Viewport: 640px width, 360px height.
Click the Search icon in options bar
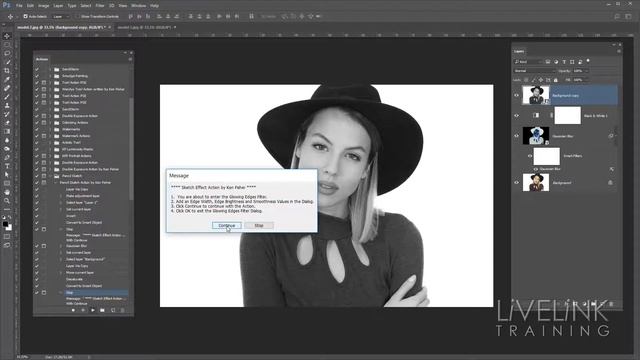tap(617, 17)
